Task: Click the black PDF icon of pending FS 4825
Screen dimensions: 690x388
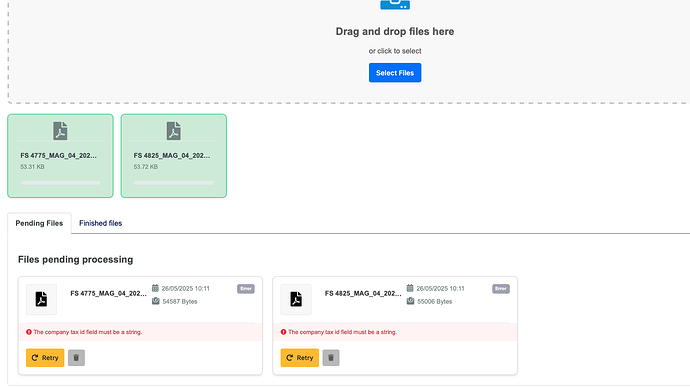Action: [x=296, y=299]
